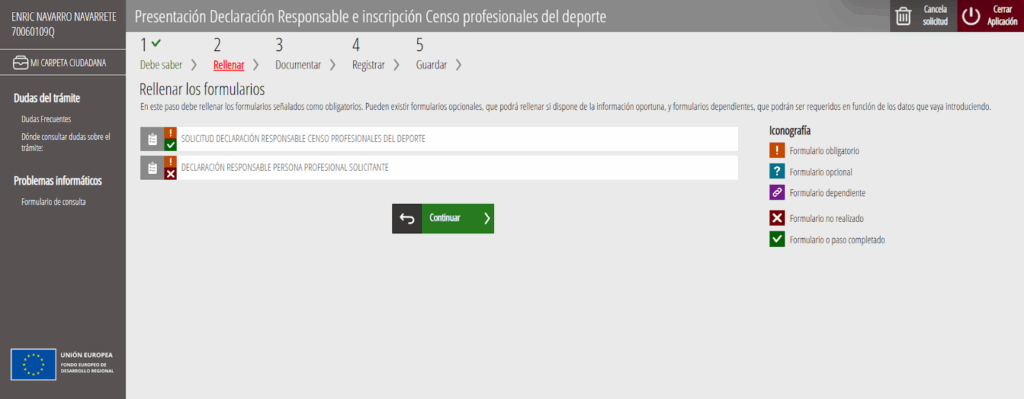Open Declaración Responsable Persona Profesional Solicitante form
This screenshot has height=399, width=1024.
(x=439, y=168)
